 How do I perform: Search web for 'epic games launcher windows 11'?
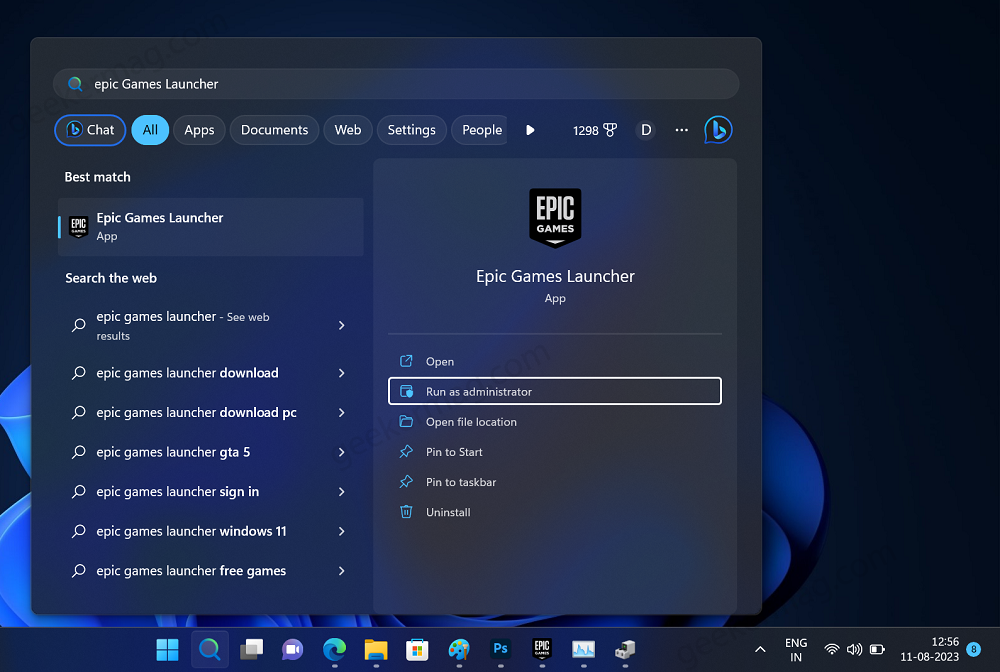210,531
